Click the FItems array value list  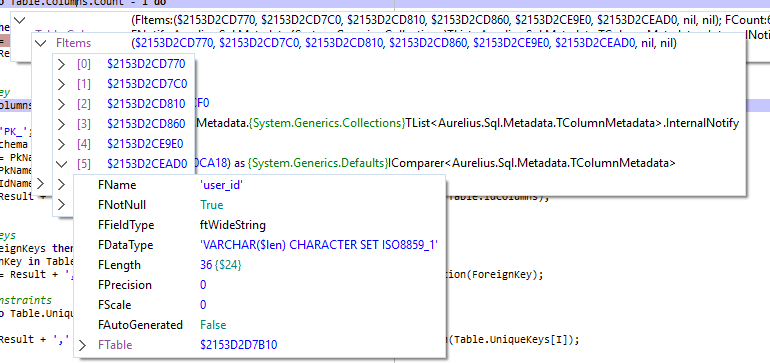tap(404, 43)
